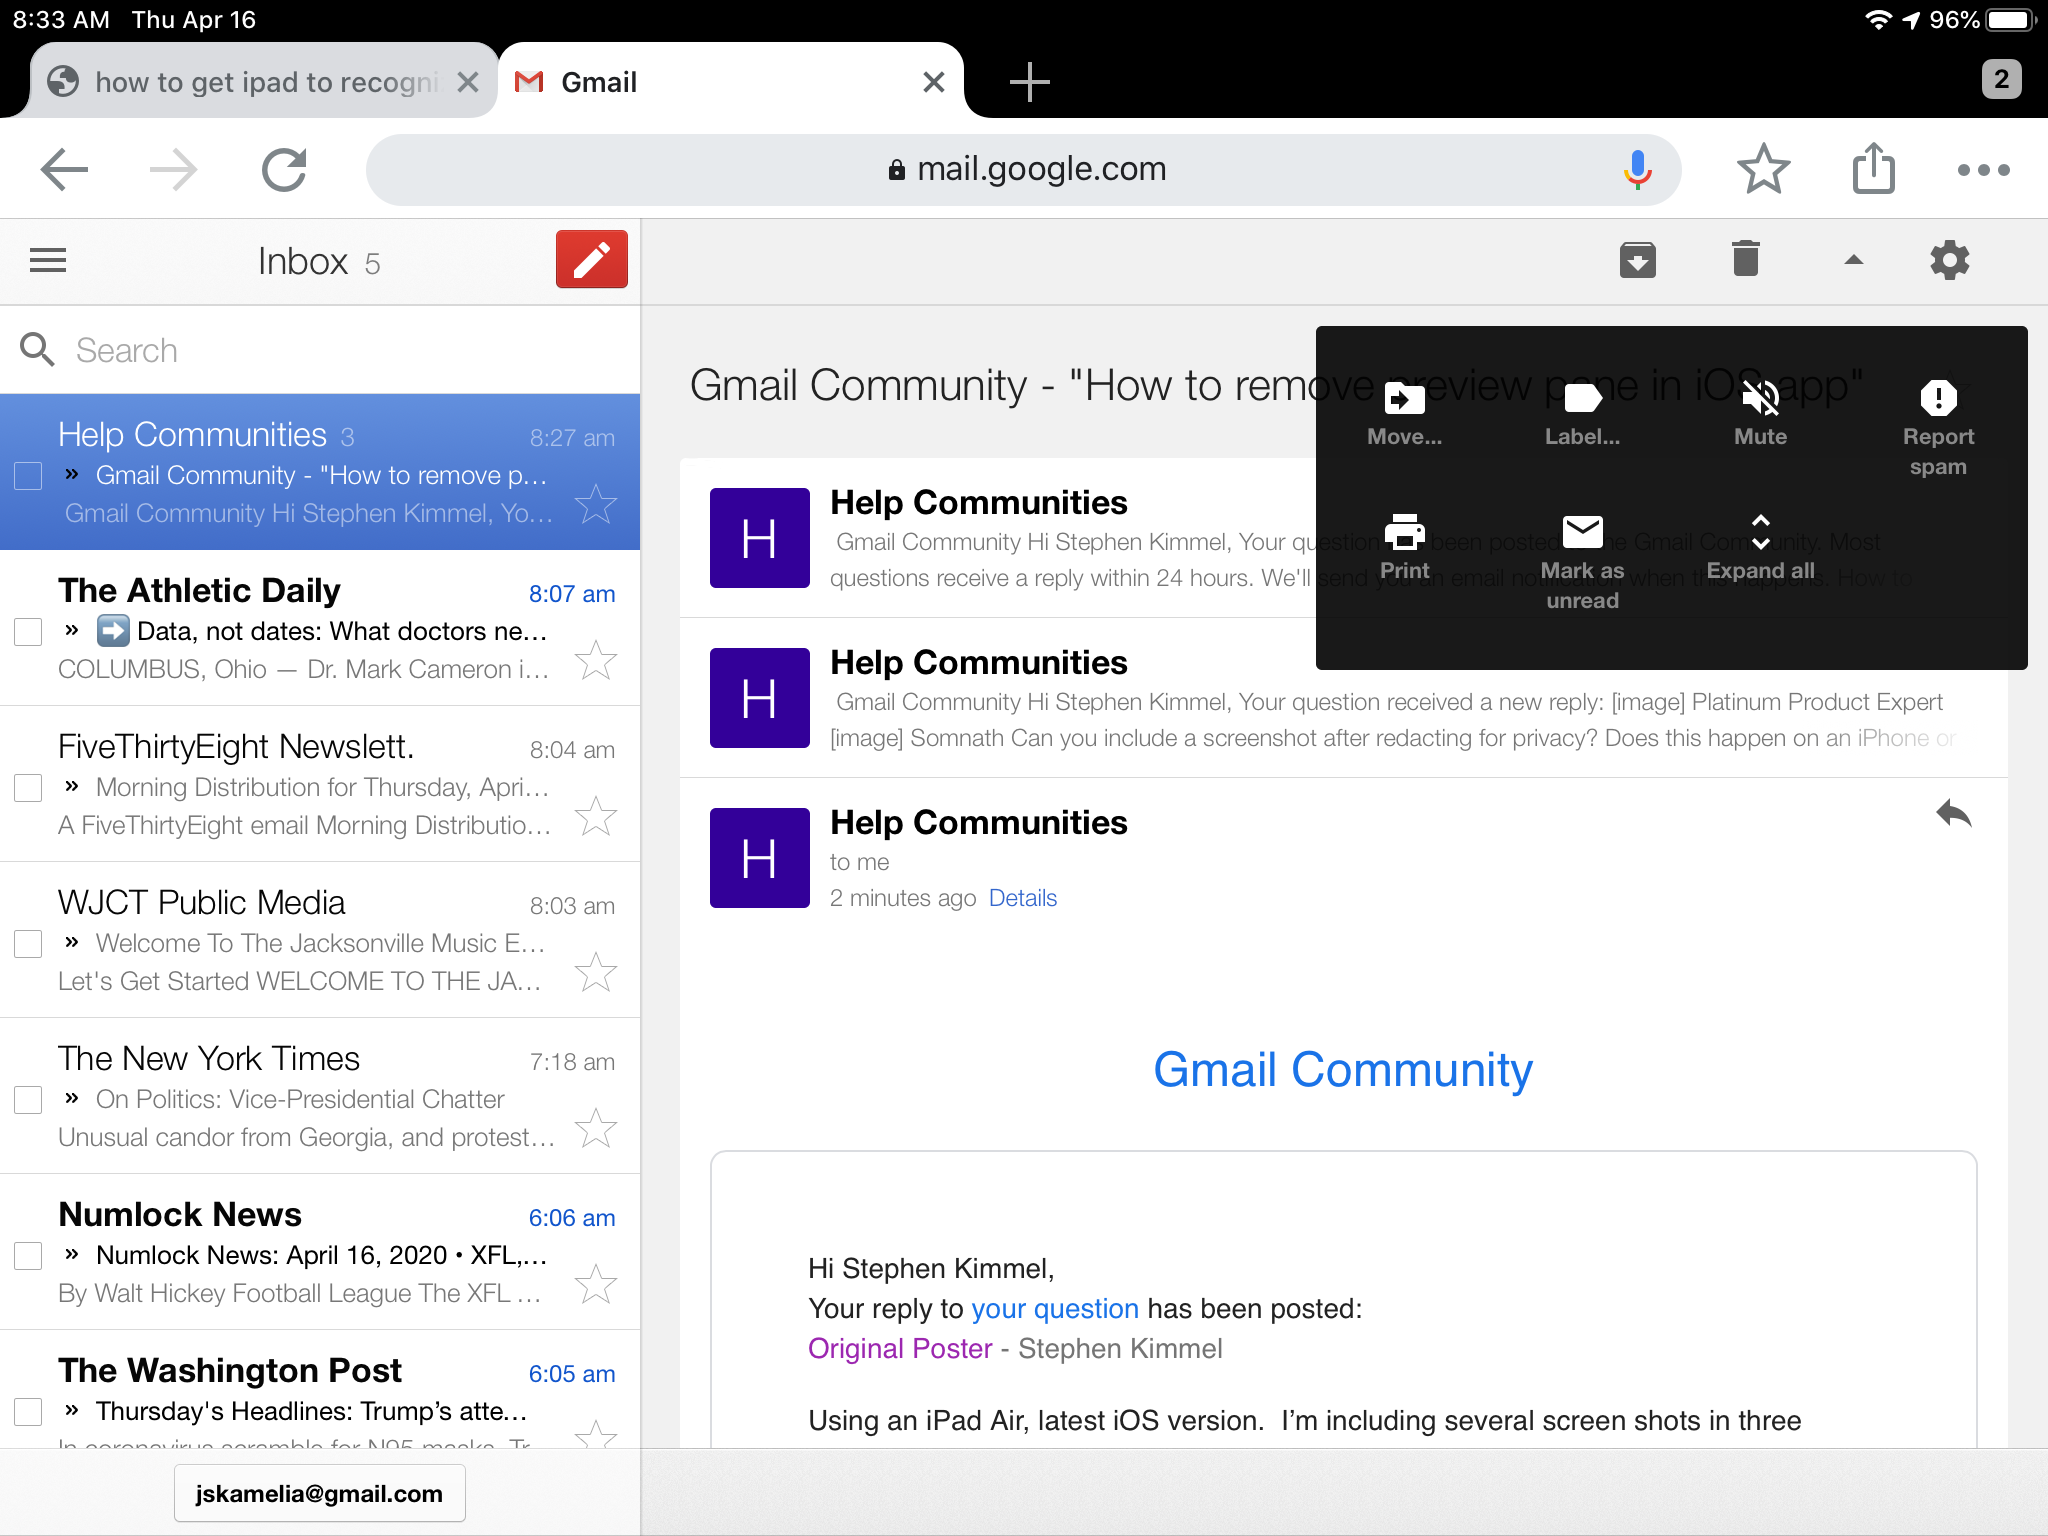Collapse the more-actions dropdown arrow
The width and height of the screenshot is (2048, 1536).
tap(1853, 260)
